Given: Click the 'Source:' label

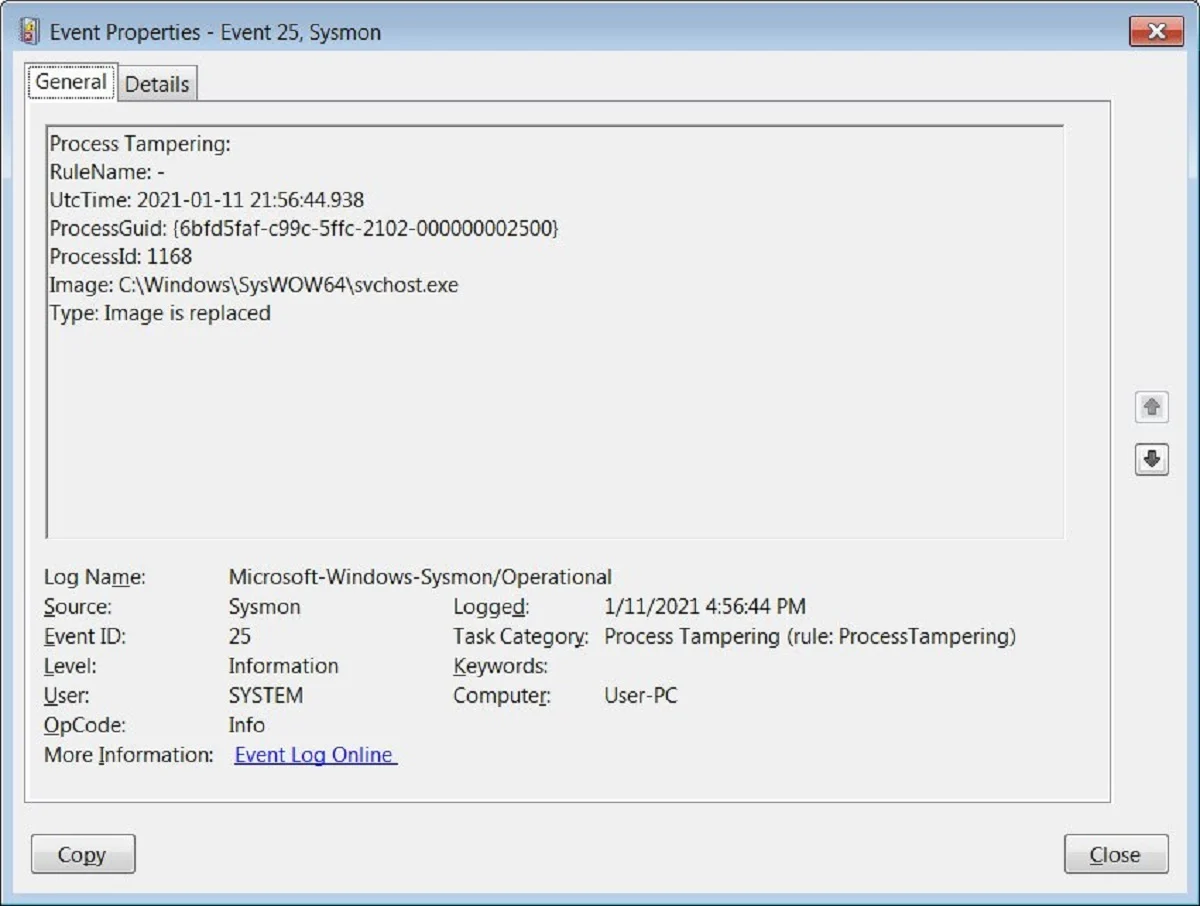Looking at the screenshot, I should [78, 607].
